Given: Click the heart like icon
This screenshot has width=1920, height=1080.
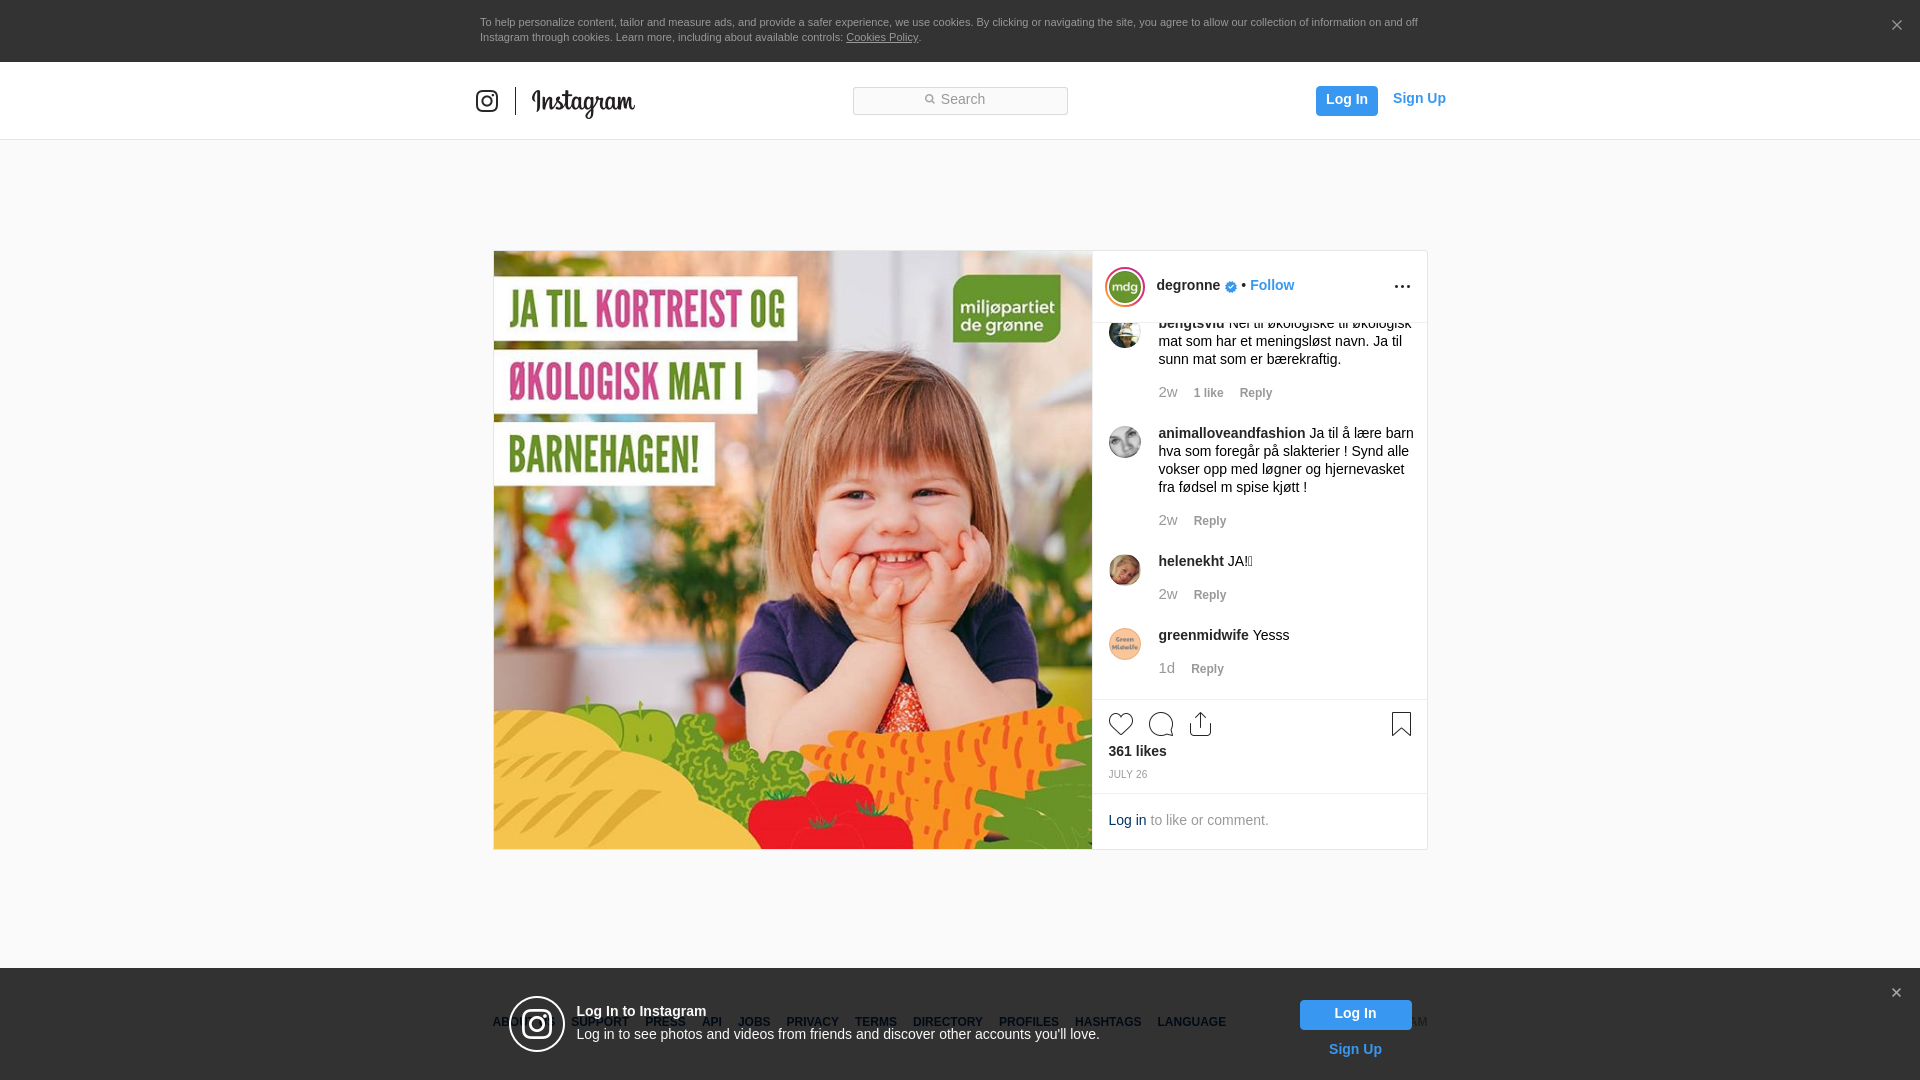Looking at the screenshot, I should click(x=1120, y=724).
